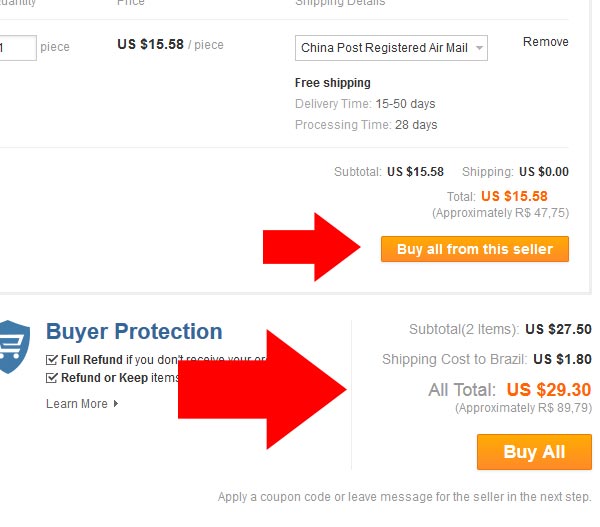Click the Refund or Keep checkmark icon
The width and height of the screenshot is (600, 527).
(x=52, y=378)
